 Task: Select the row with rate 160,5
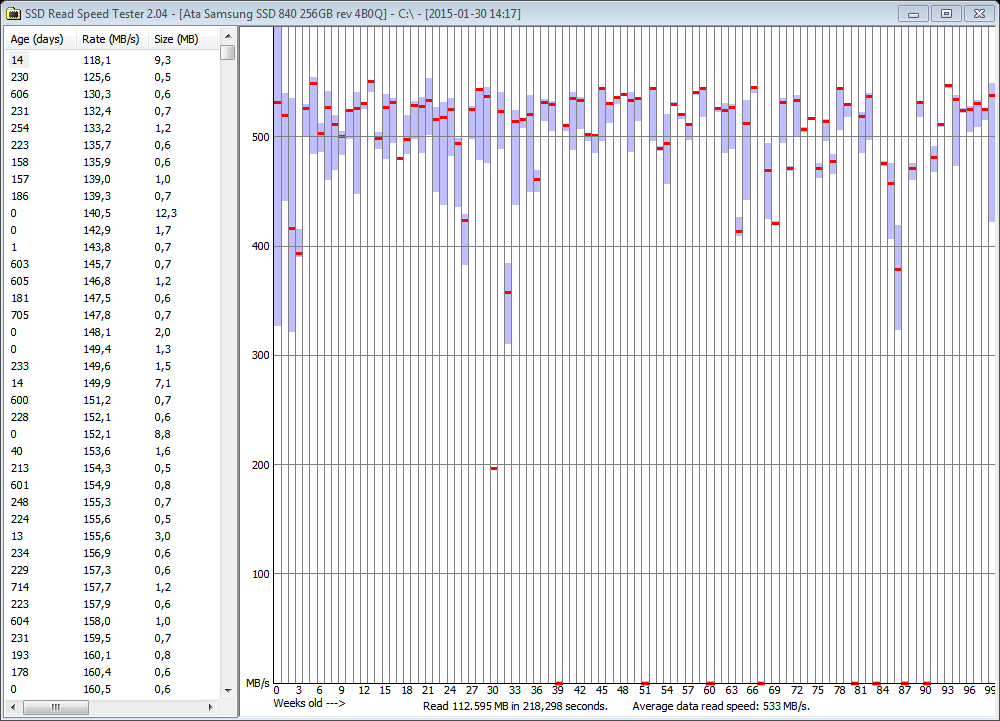coord(112,689)
